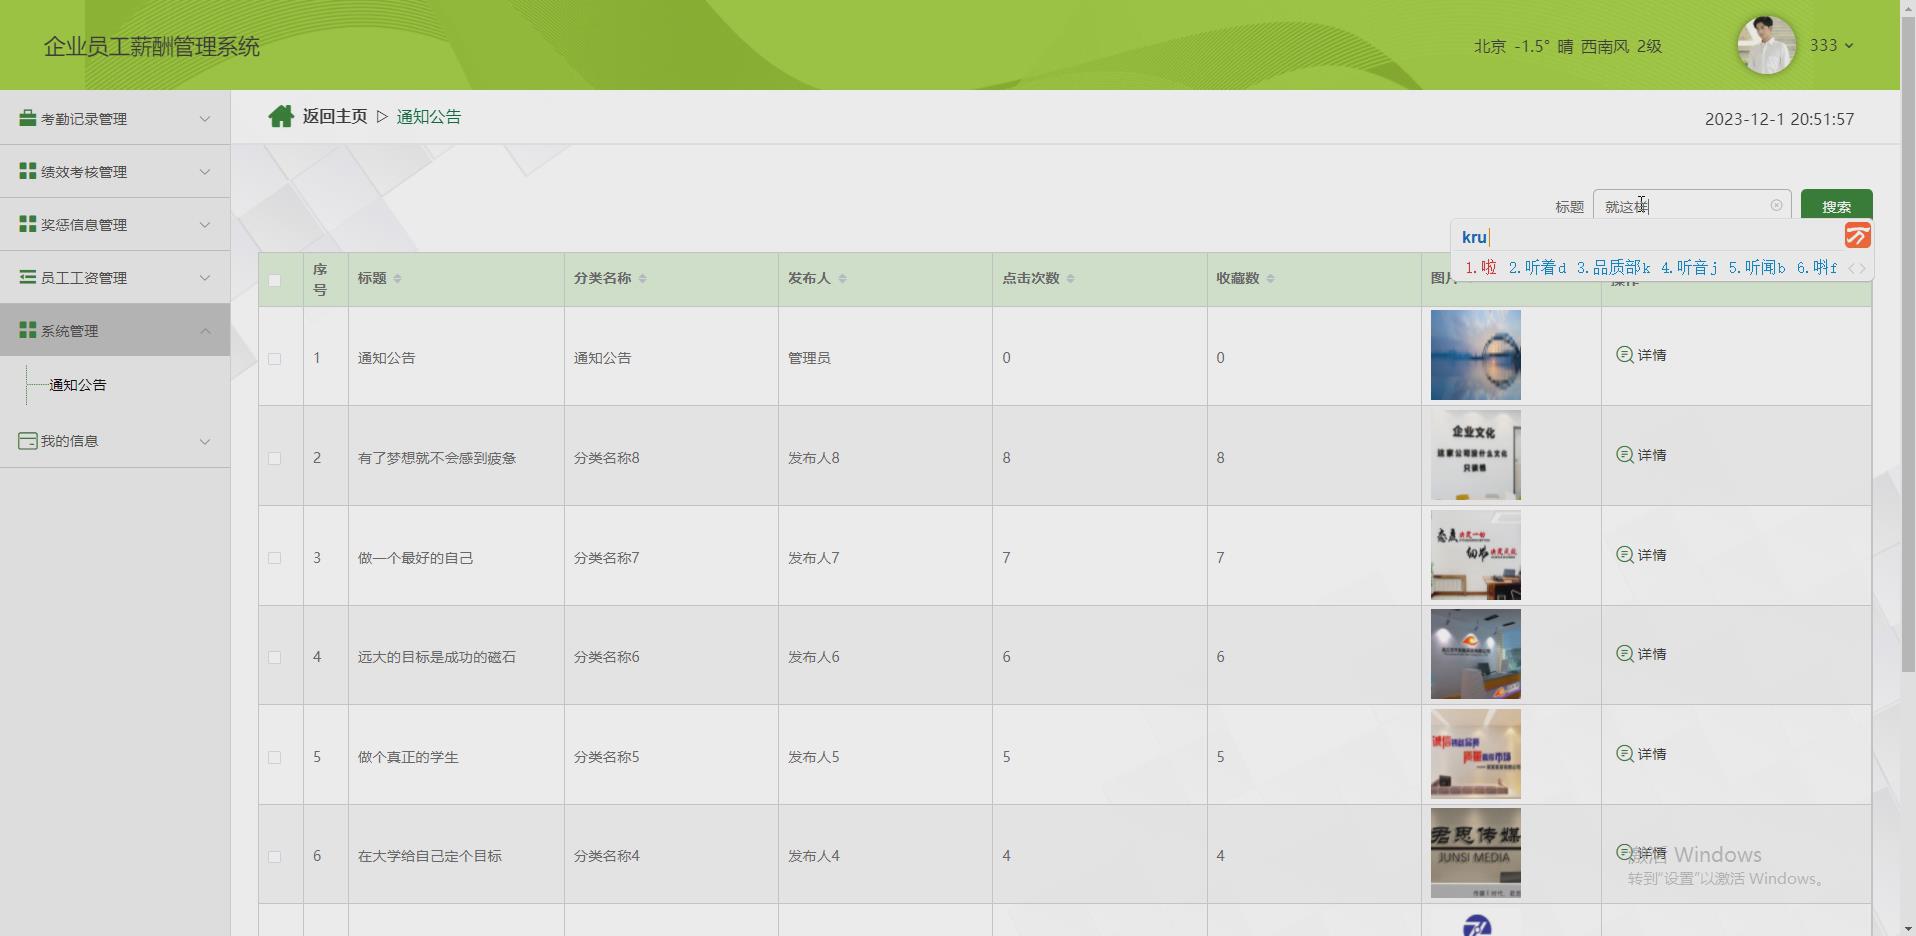The height and width of the screenshot is (936, 1916).
Task: Click the 系统管理 grid icon
Action: tap(28, 330)
